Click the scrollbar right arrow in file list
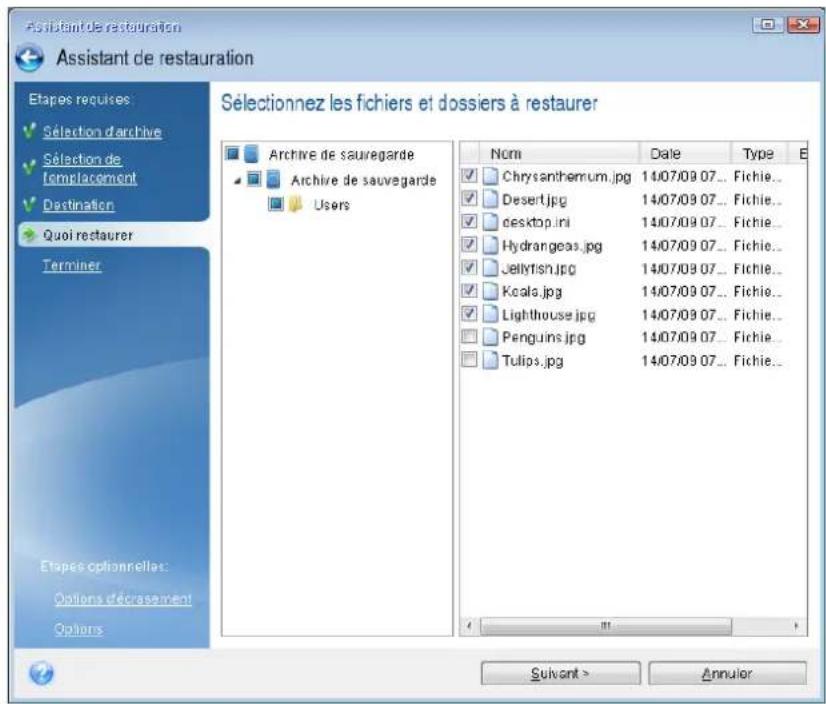 [796, 626]
